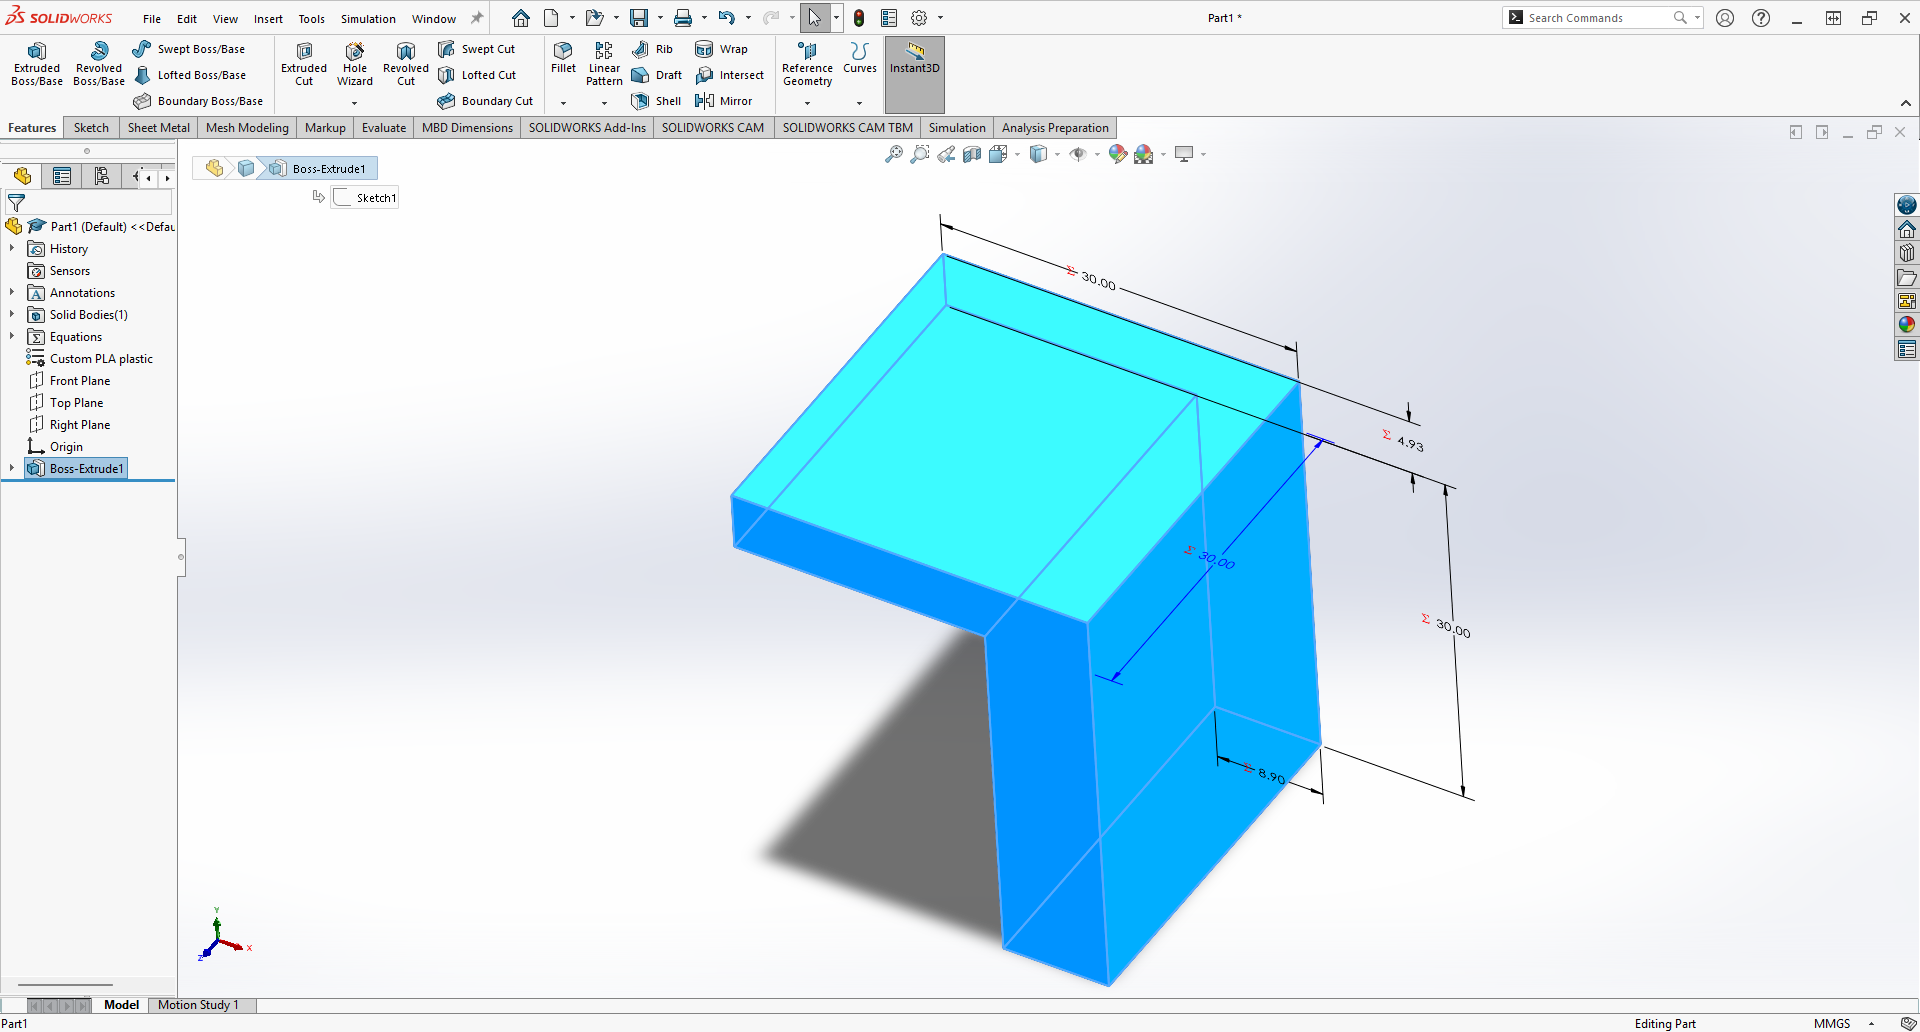The image size is (1920, 1032).
Task: Click the Swept Cut tool
Action: (476, 49)
